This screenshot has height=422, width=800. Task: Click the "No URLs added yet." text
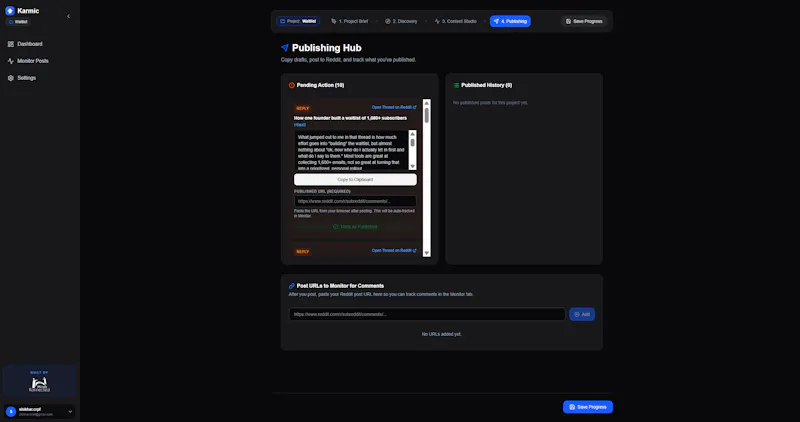coord(441,334)
